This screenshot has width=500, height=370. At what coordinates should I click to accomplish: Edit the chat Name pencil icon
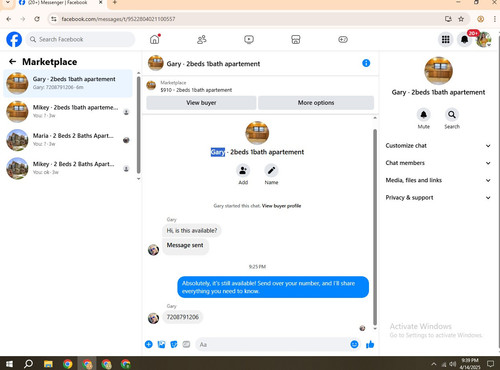(271, 171)
